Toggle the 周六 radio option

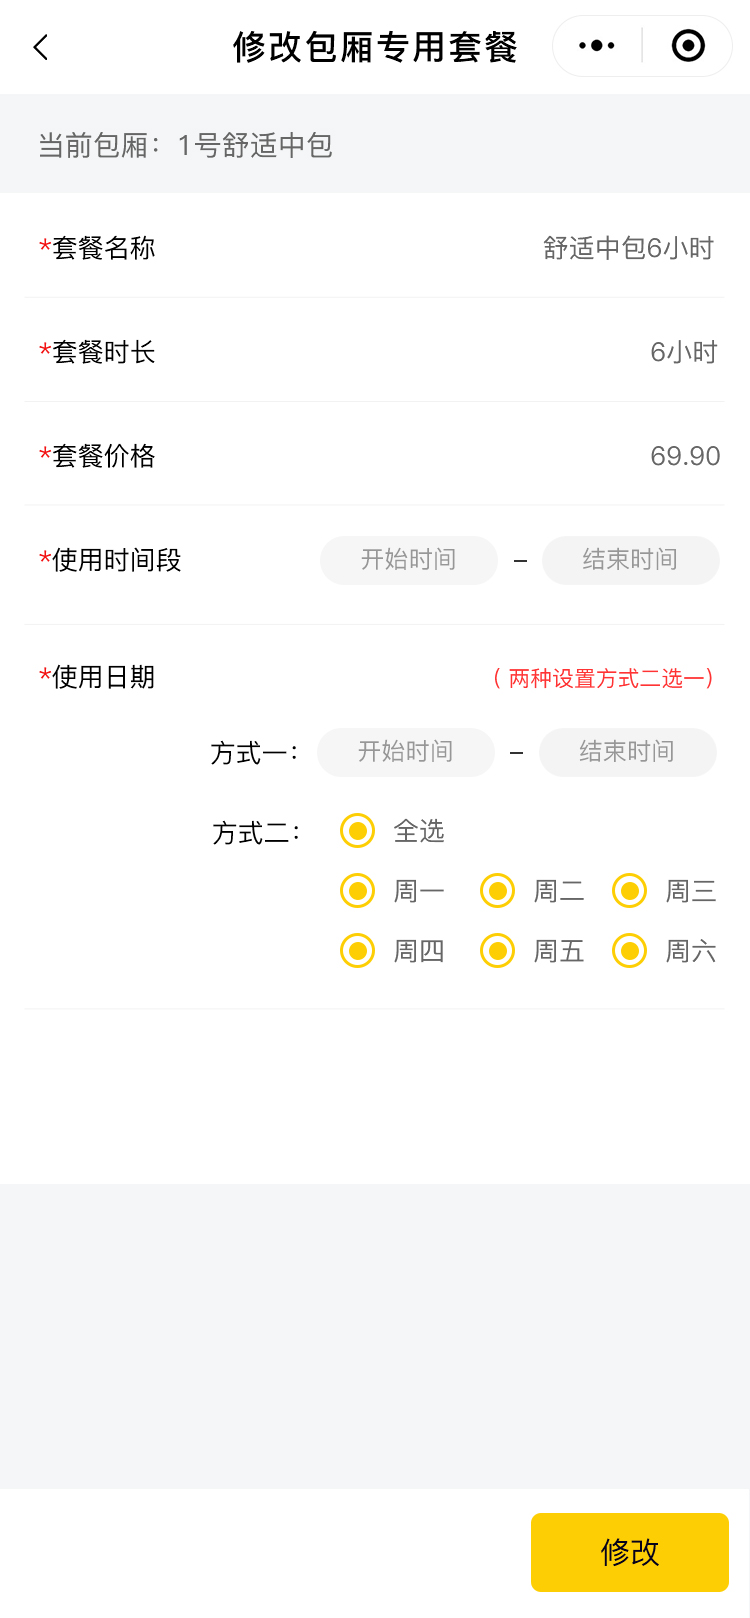click(629, 951)
